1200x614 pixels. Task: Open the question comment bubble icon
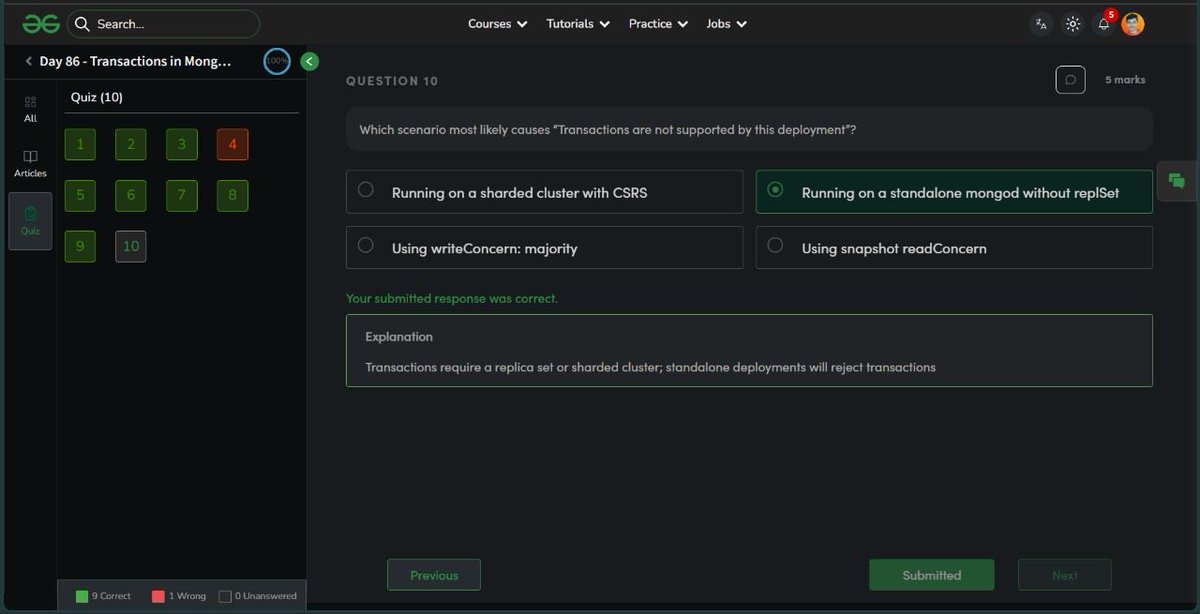1070,79
